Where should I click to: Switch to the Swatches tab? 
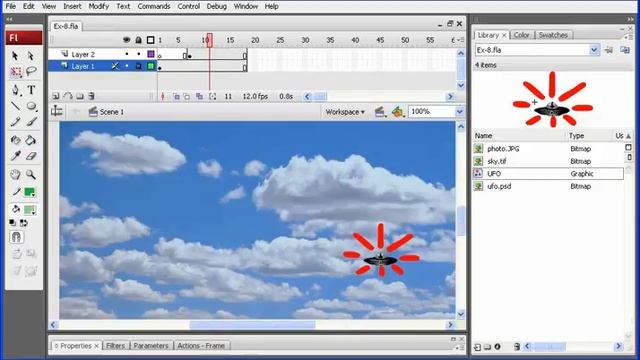(553, 35)
